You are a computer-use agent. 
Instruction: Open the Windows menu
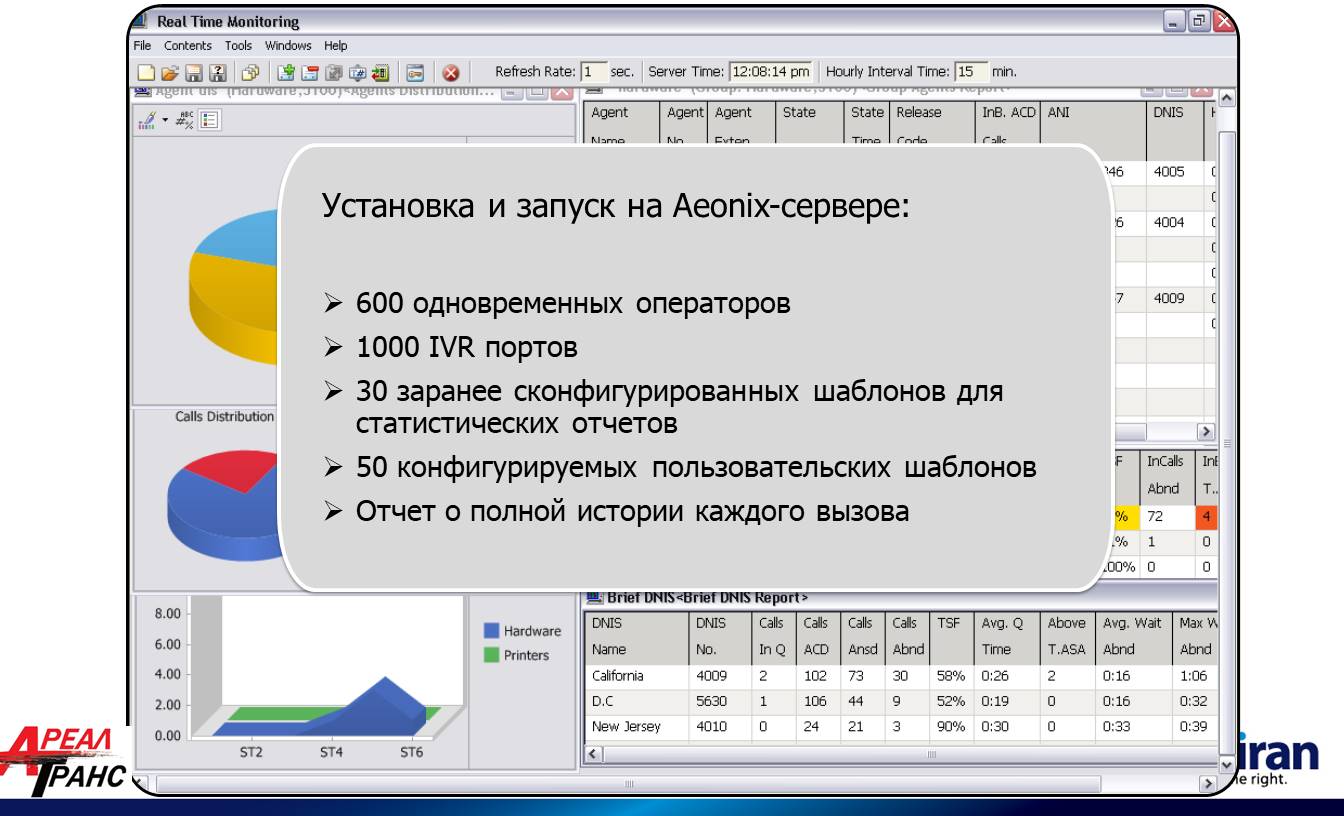(x=288, y=45)
